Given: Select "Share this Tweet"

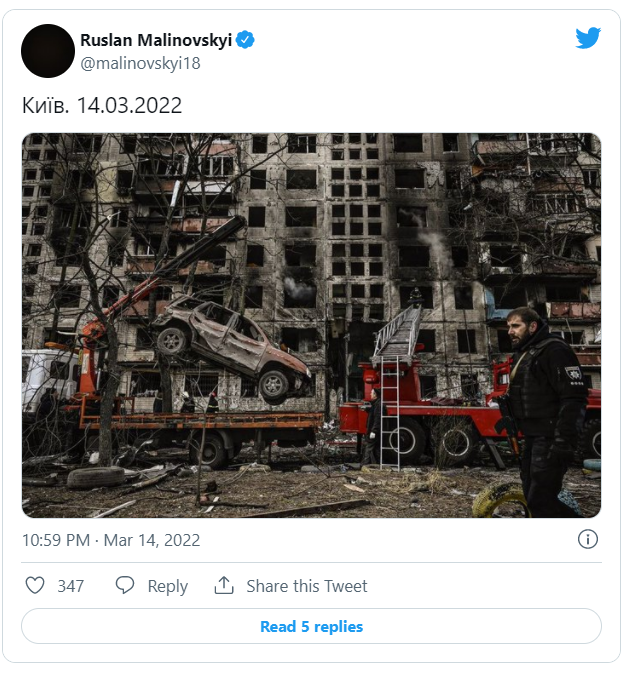Looking at the screenshot, I should pos(307,586).
